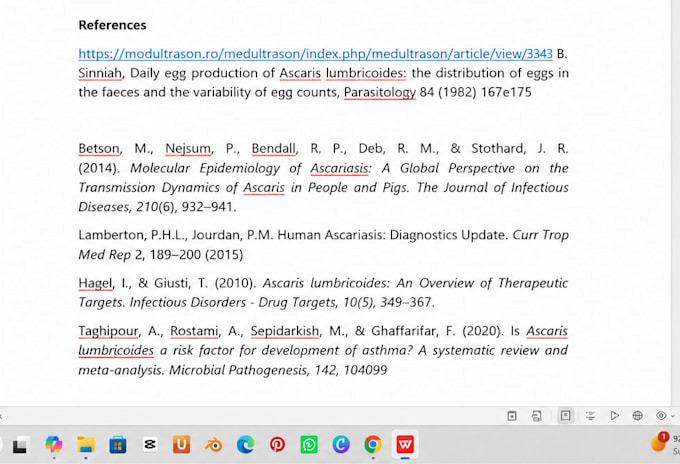The height and width of the screenshot is (464, 680).
Task: Open File Explorer from the taskbar
Action: click(86, 444)
